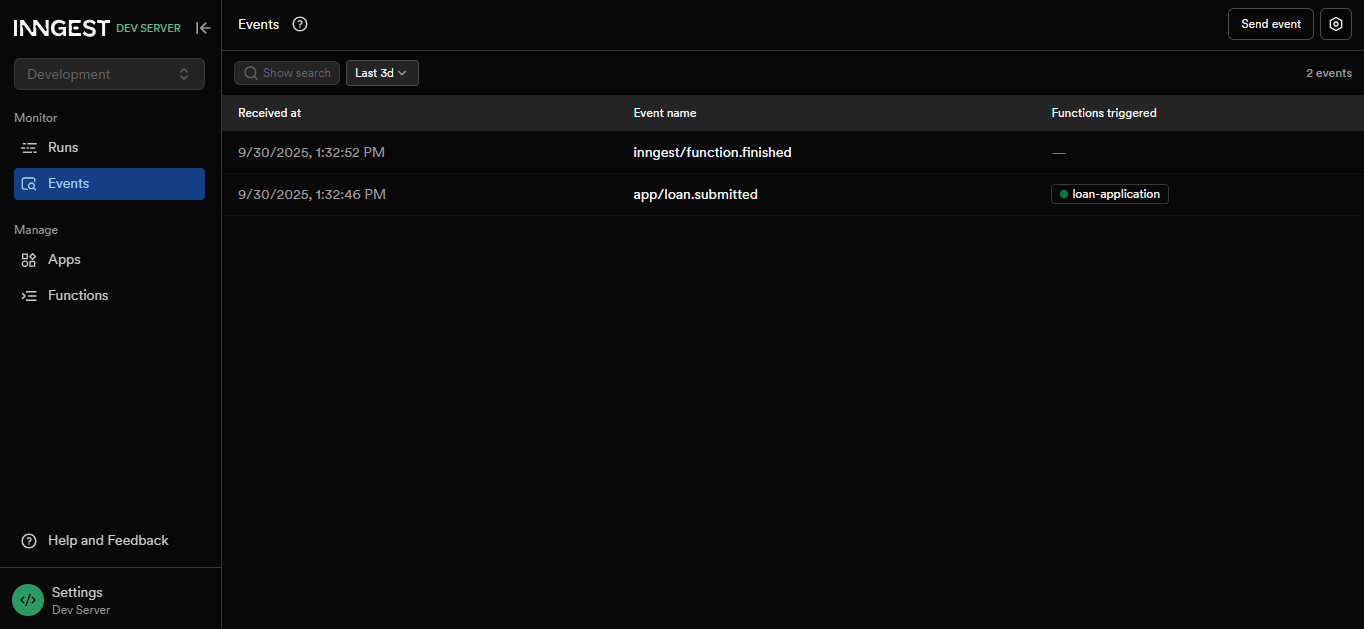
Task: Open the inngest/function.finished event row
Action: click(x=712, y=152)
